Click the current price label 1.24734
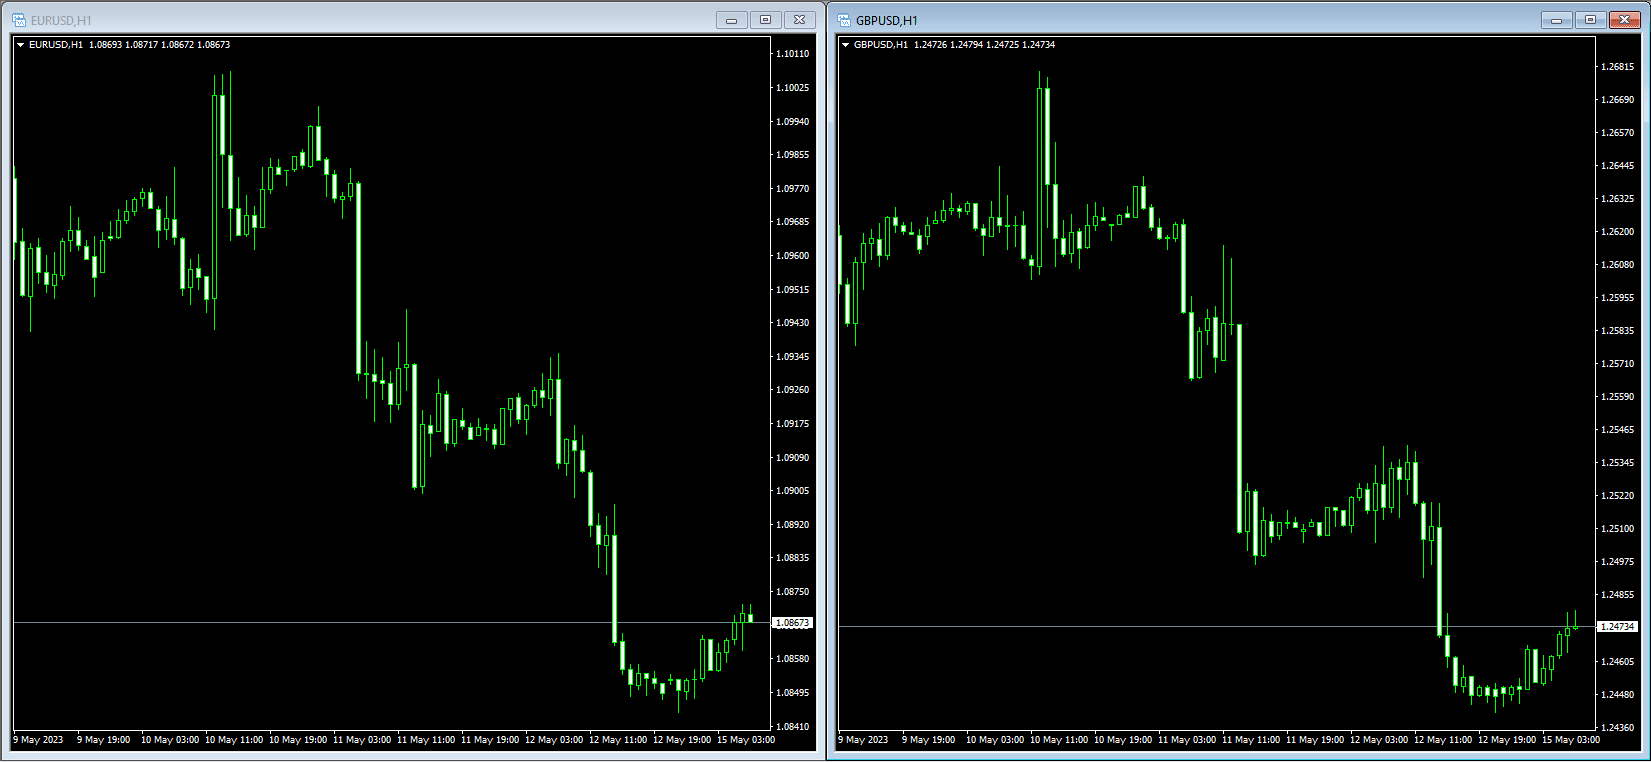Image resolution: width=1651 pixels, height=762 pixels. coord(1618,627)
